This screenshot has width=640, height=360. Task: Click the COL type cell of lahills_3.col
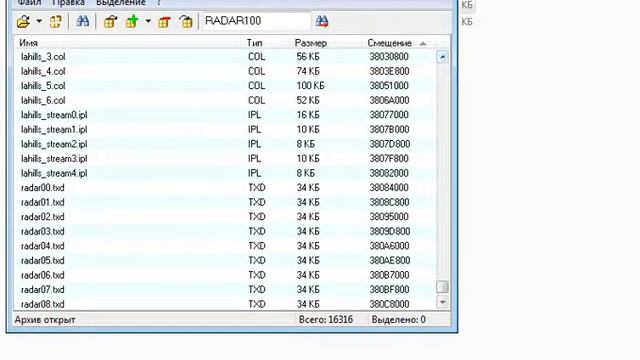(x=256, y=57)
